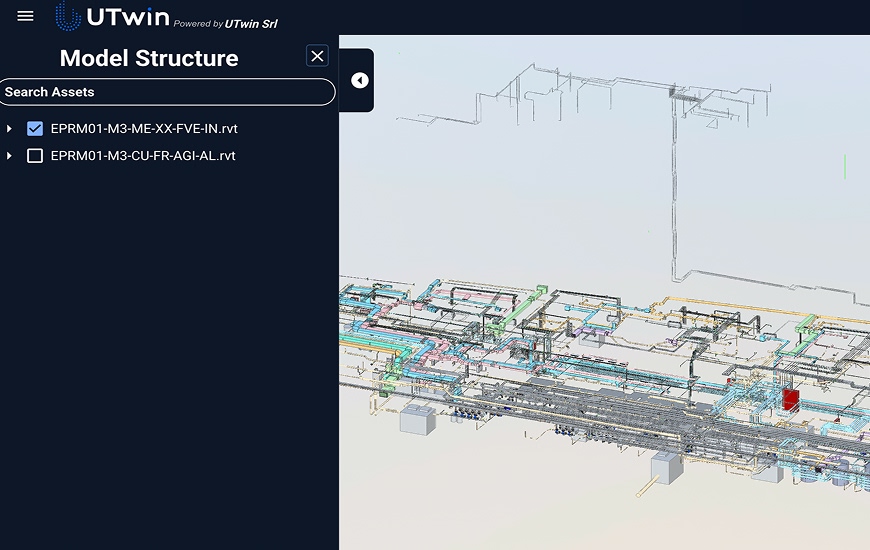Select EPRM01-M3-CU-FR-AGI-AL.rvt file name
Screen dimensions: 870x550
143,156
